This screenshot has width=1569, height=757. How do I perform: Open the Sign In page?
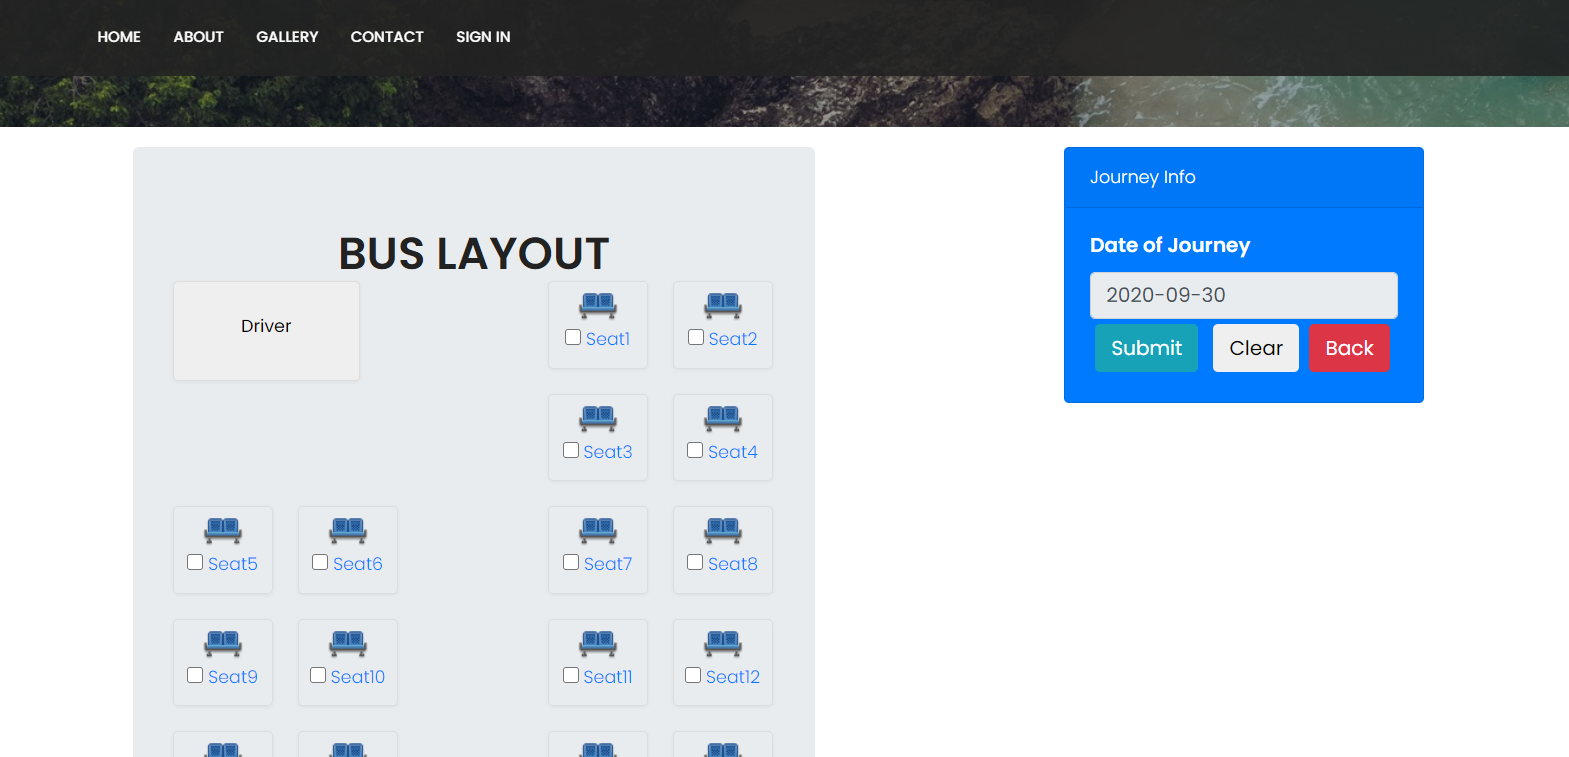(x=483, y=37)
